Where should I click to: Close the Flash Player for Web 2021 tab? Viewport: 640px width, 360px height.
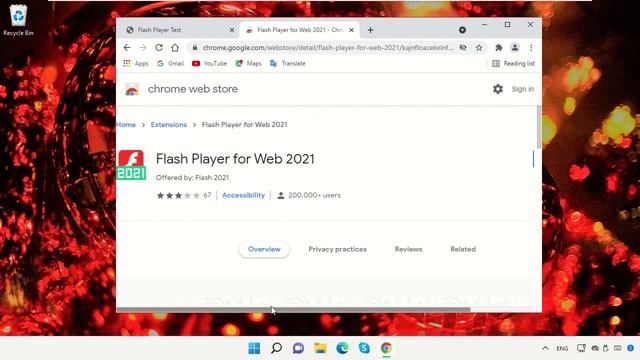click(351, 30)
